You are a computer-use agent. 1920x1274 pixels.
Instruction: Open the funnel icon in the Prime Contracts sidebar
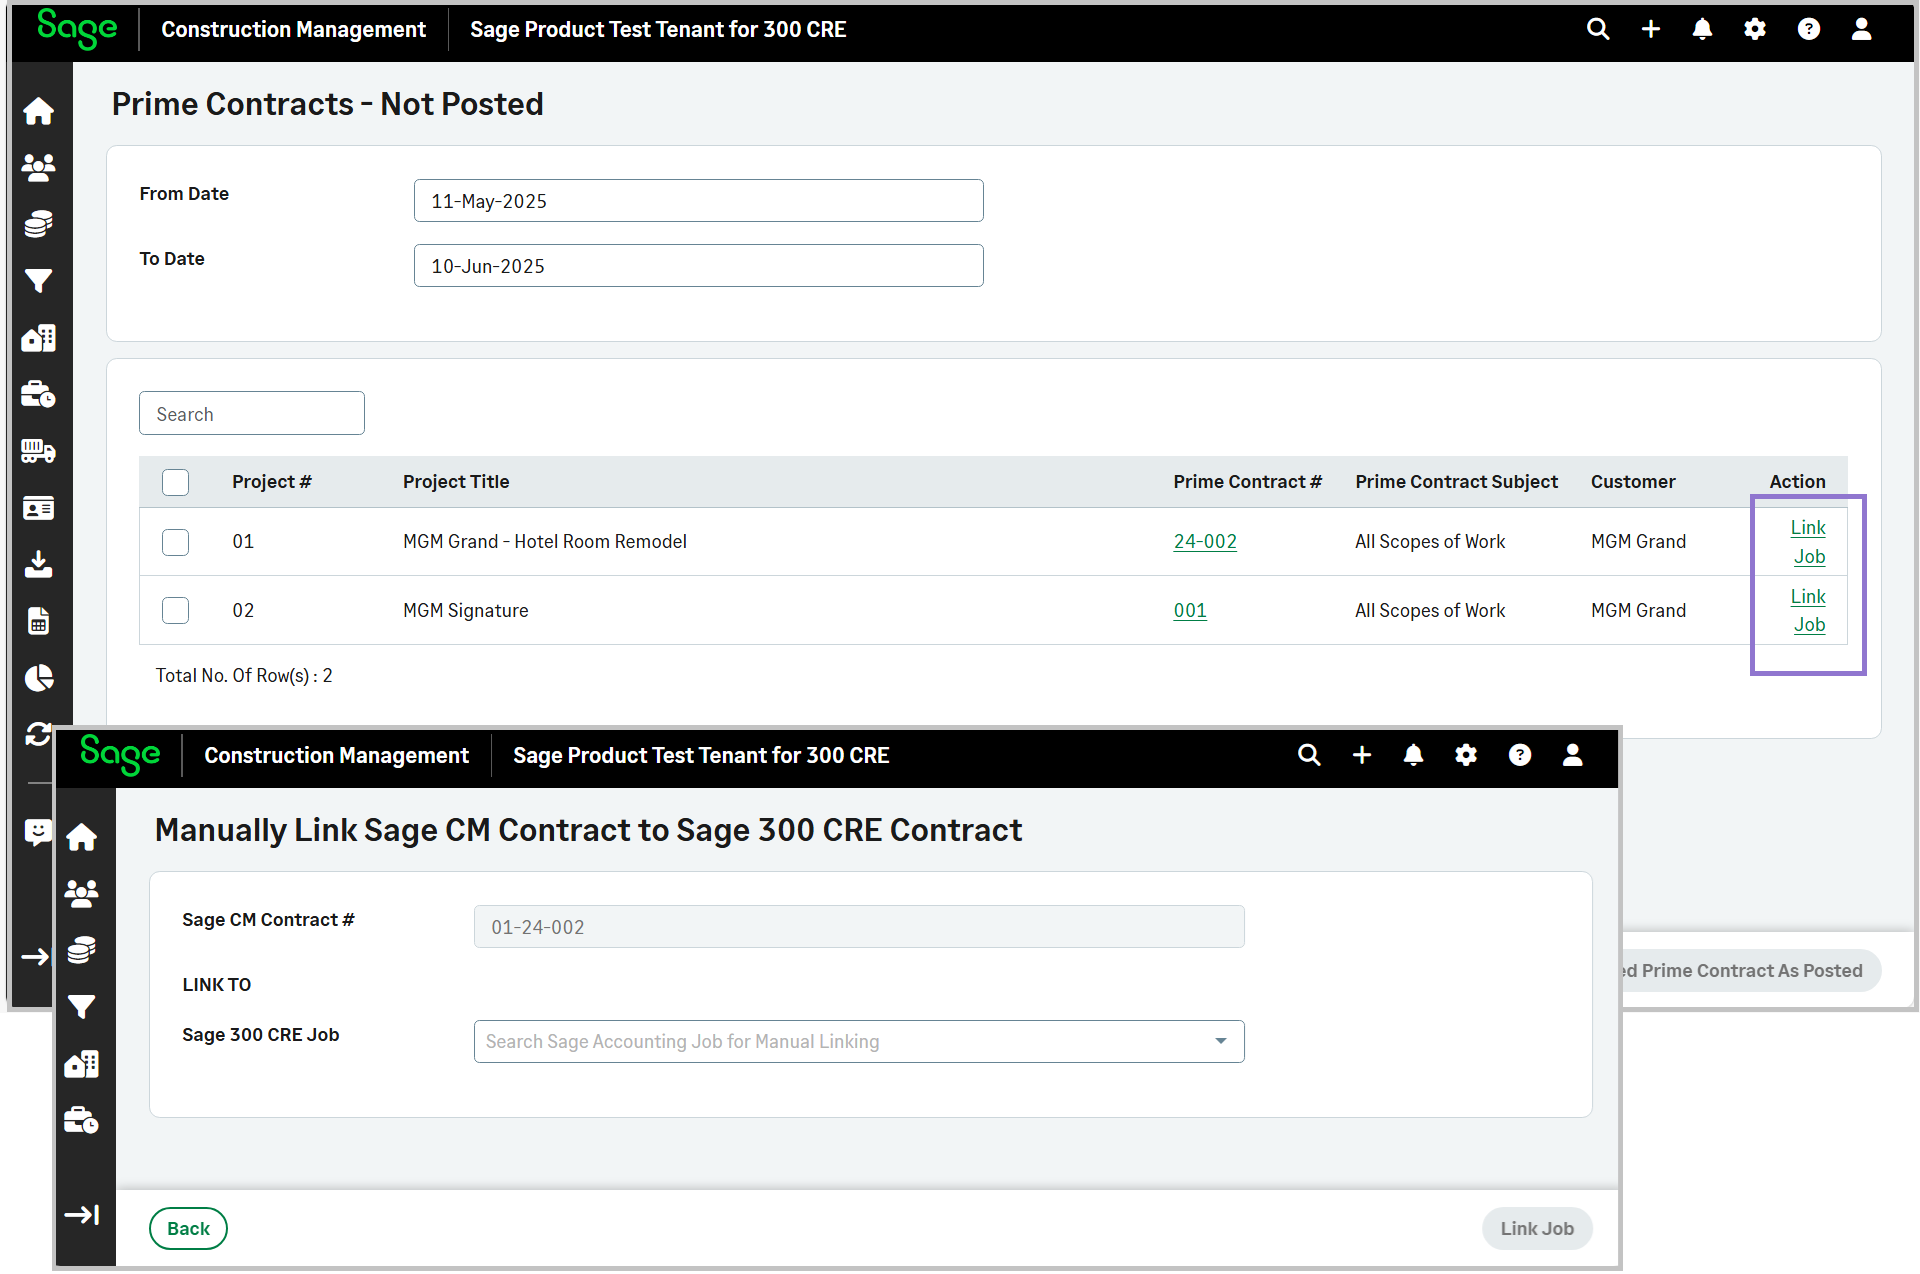click(38, 281)
